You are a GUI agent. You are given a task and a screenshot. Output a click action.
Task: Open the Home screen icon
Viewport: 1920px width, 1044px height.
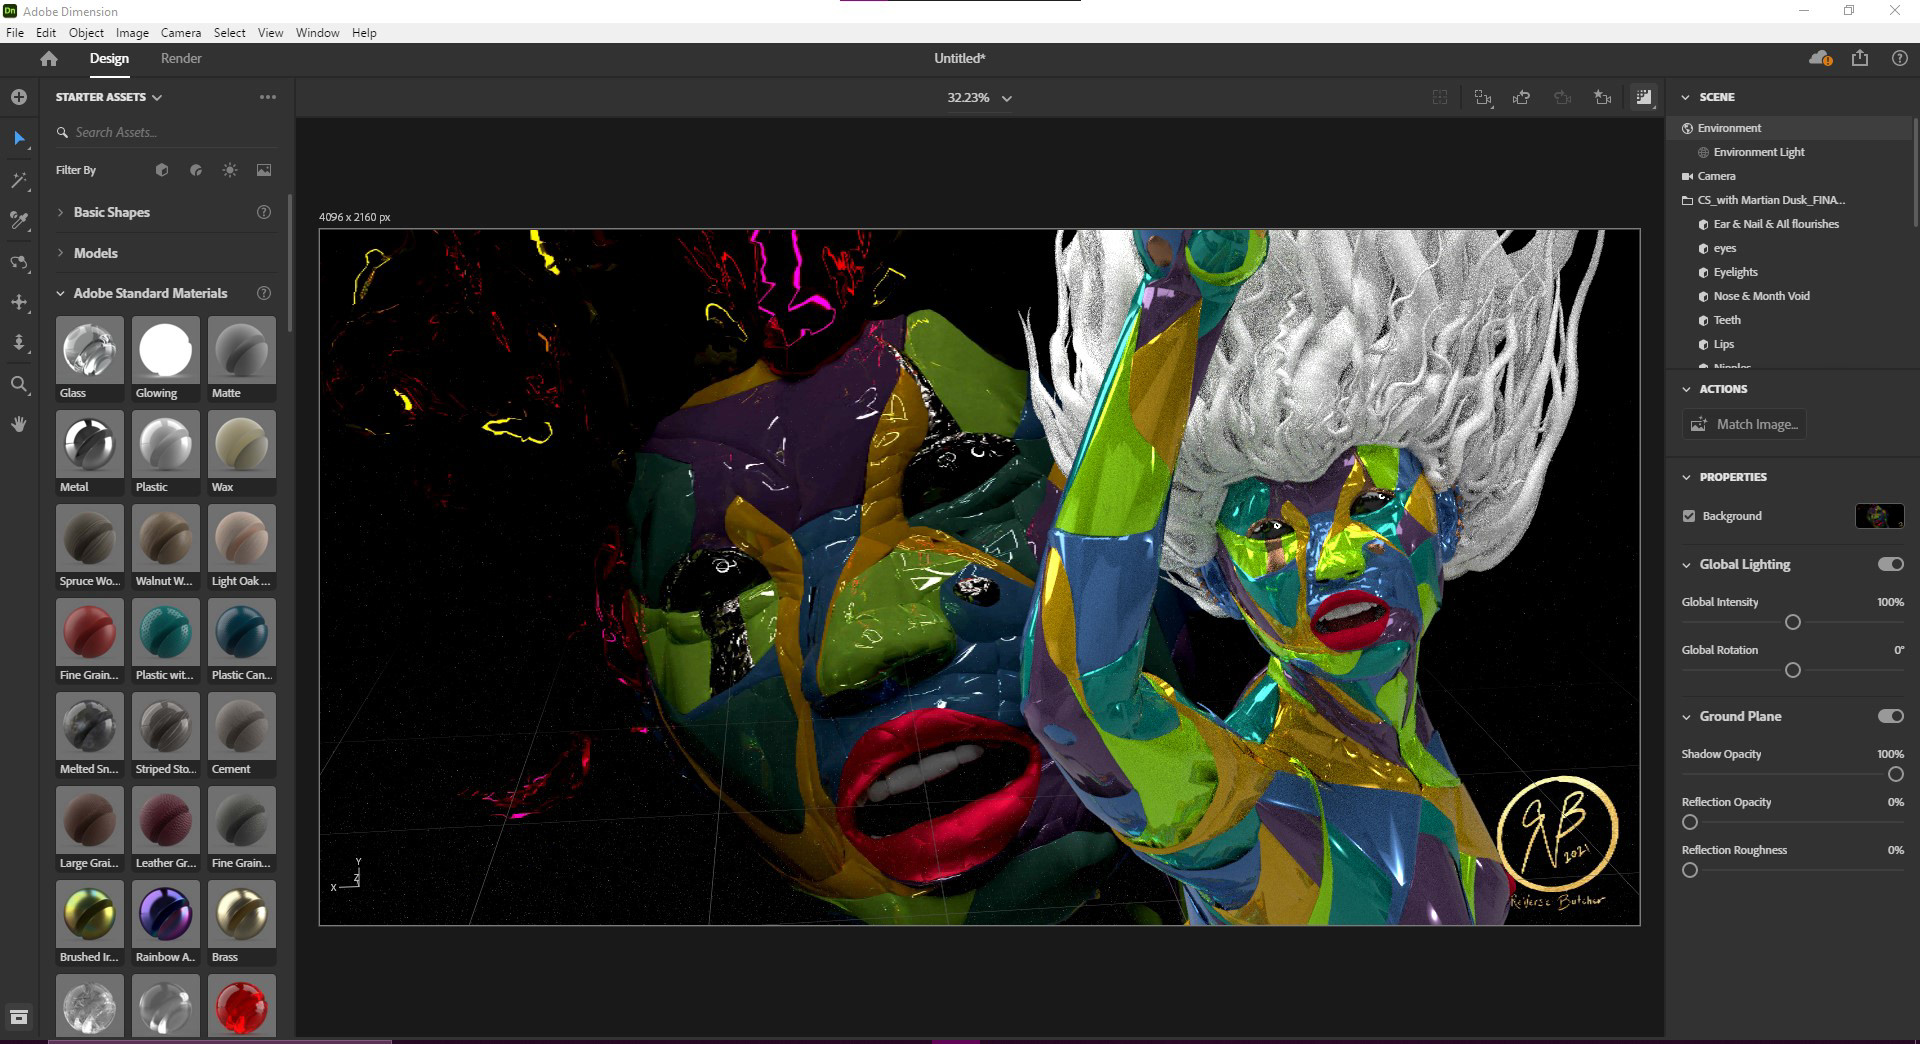[x=48, y=58]
